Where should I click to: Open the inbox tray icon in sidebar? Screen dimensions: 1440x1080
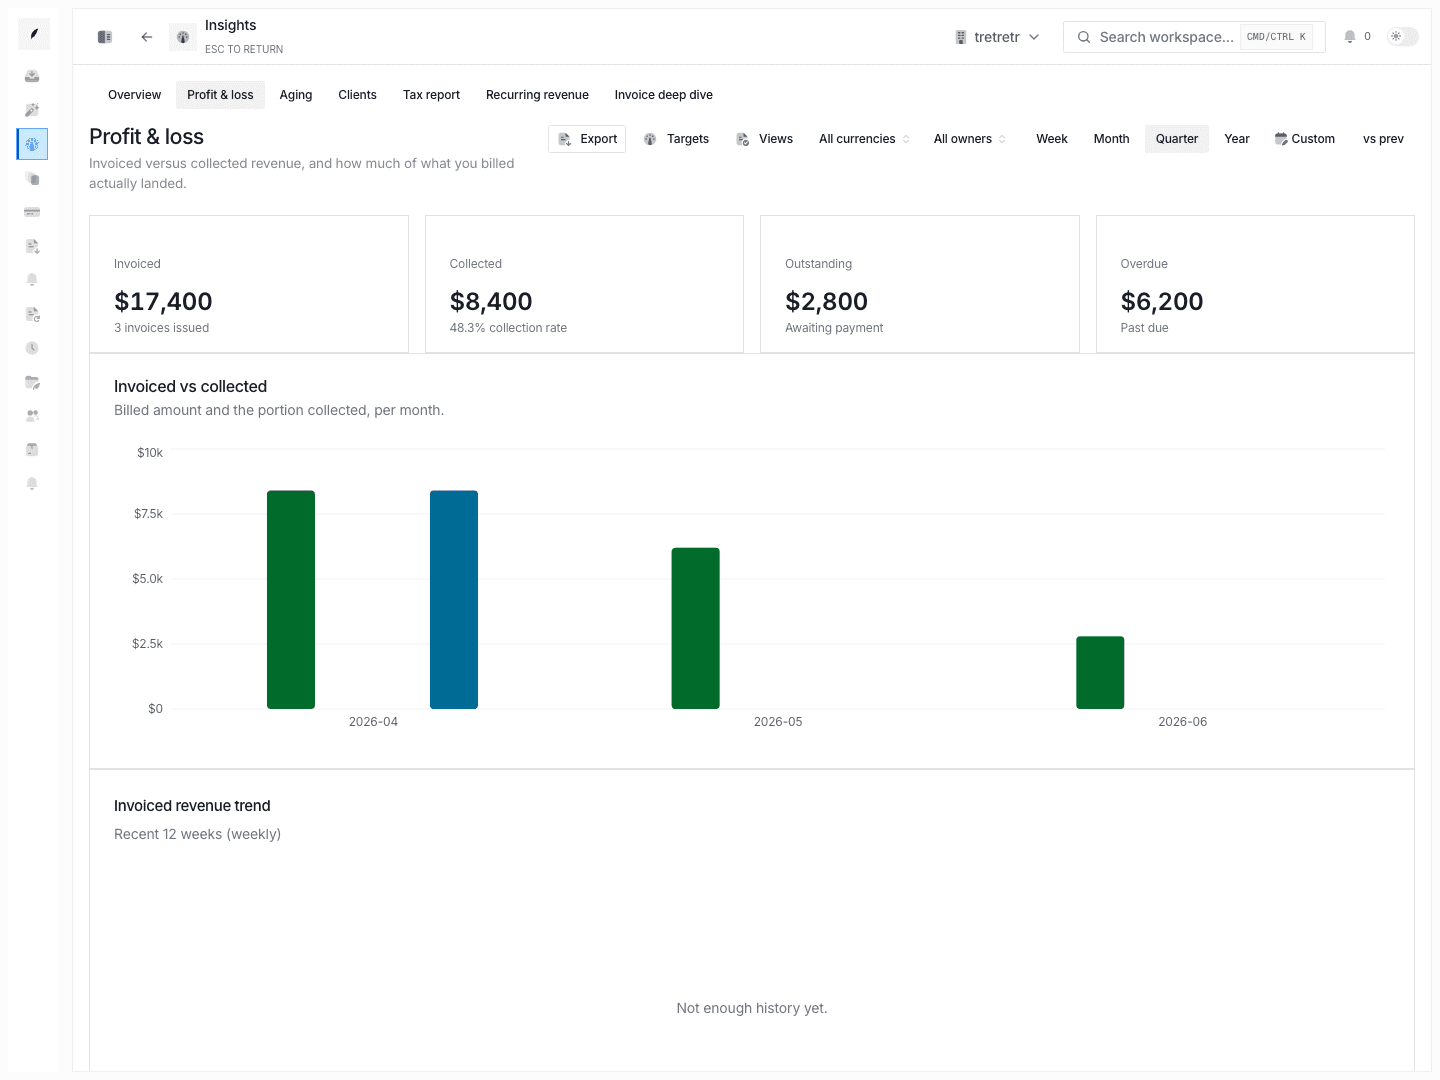click(32, 76)
